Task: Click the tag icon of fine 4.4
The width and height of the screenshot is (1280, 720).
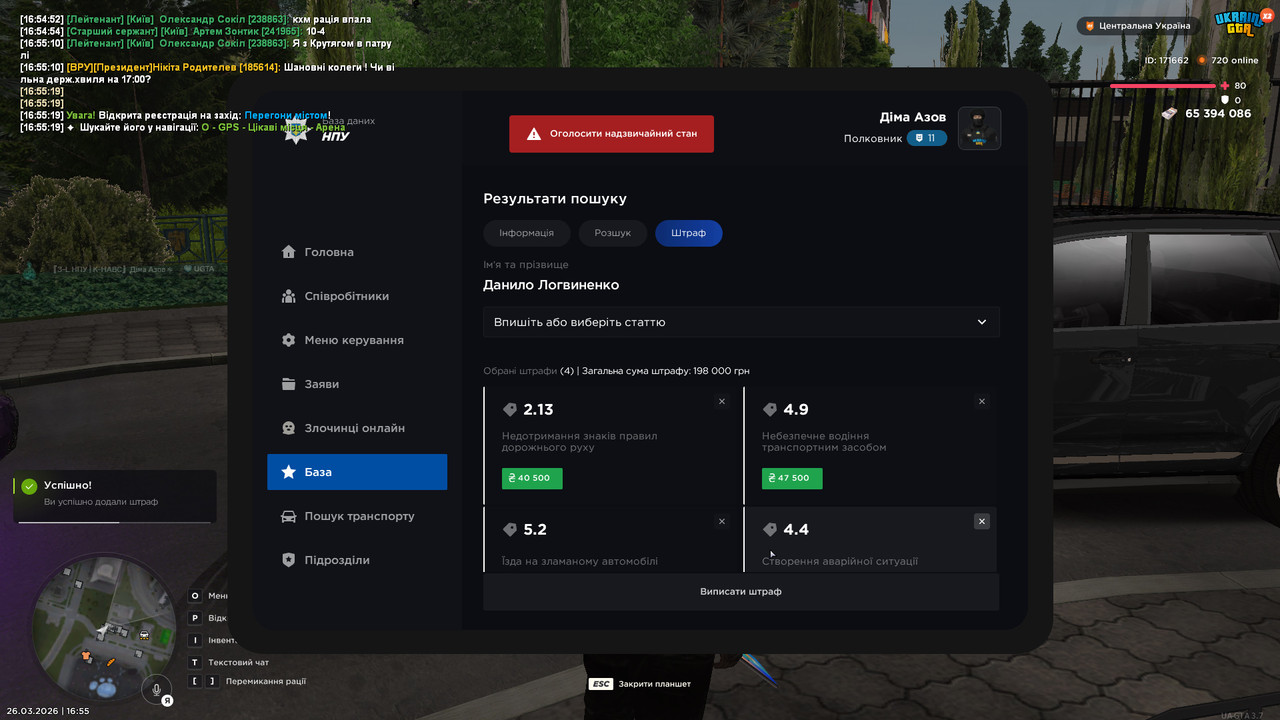Action: (x=770, y=530)
